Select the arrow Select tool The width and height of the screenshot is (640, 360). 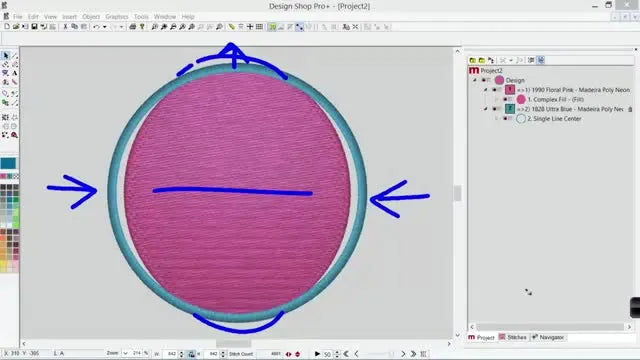[x=6, y=55]
